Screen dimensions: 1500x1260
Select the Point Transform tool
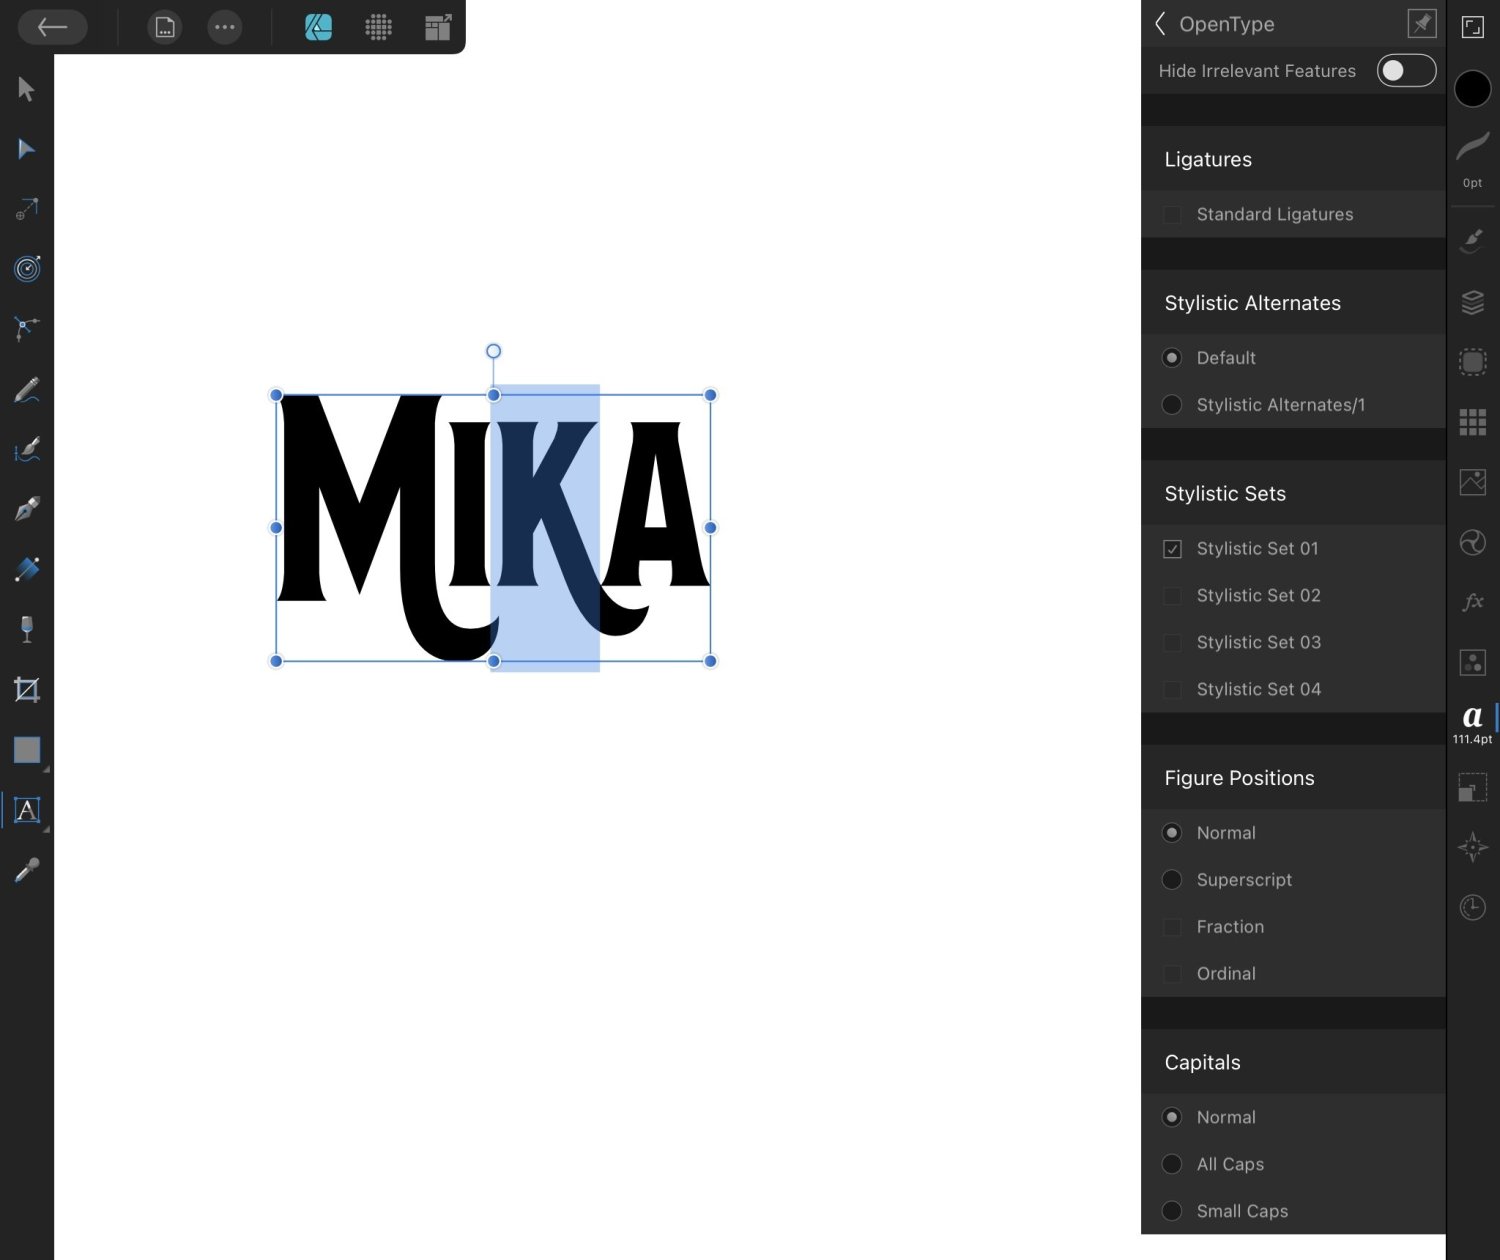pos(27,209)
